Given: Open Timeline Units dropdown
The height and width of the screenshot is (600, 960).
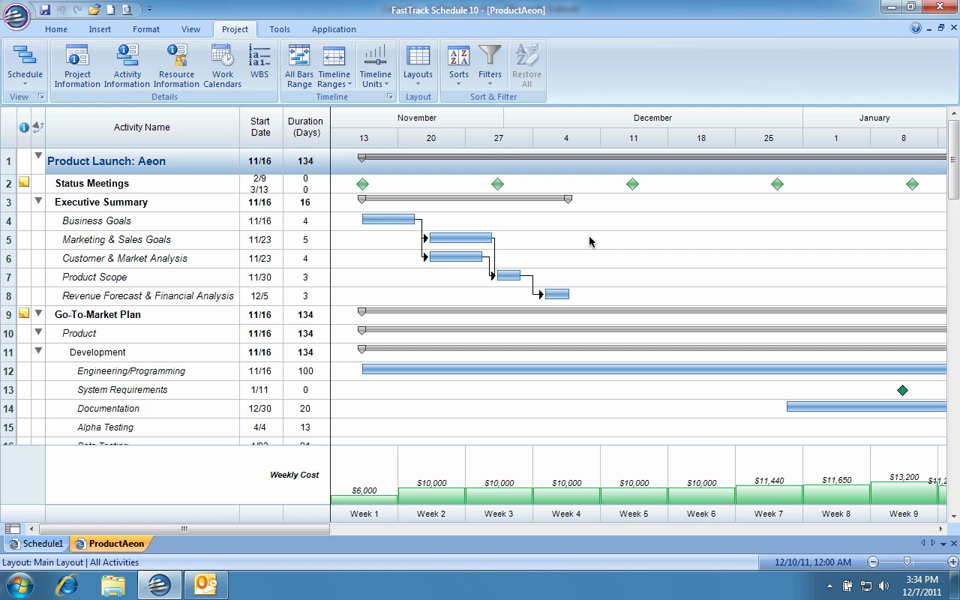Looking at the screenshot, I should (375, 65).
